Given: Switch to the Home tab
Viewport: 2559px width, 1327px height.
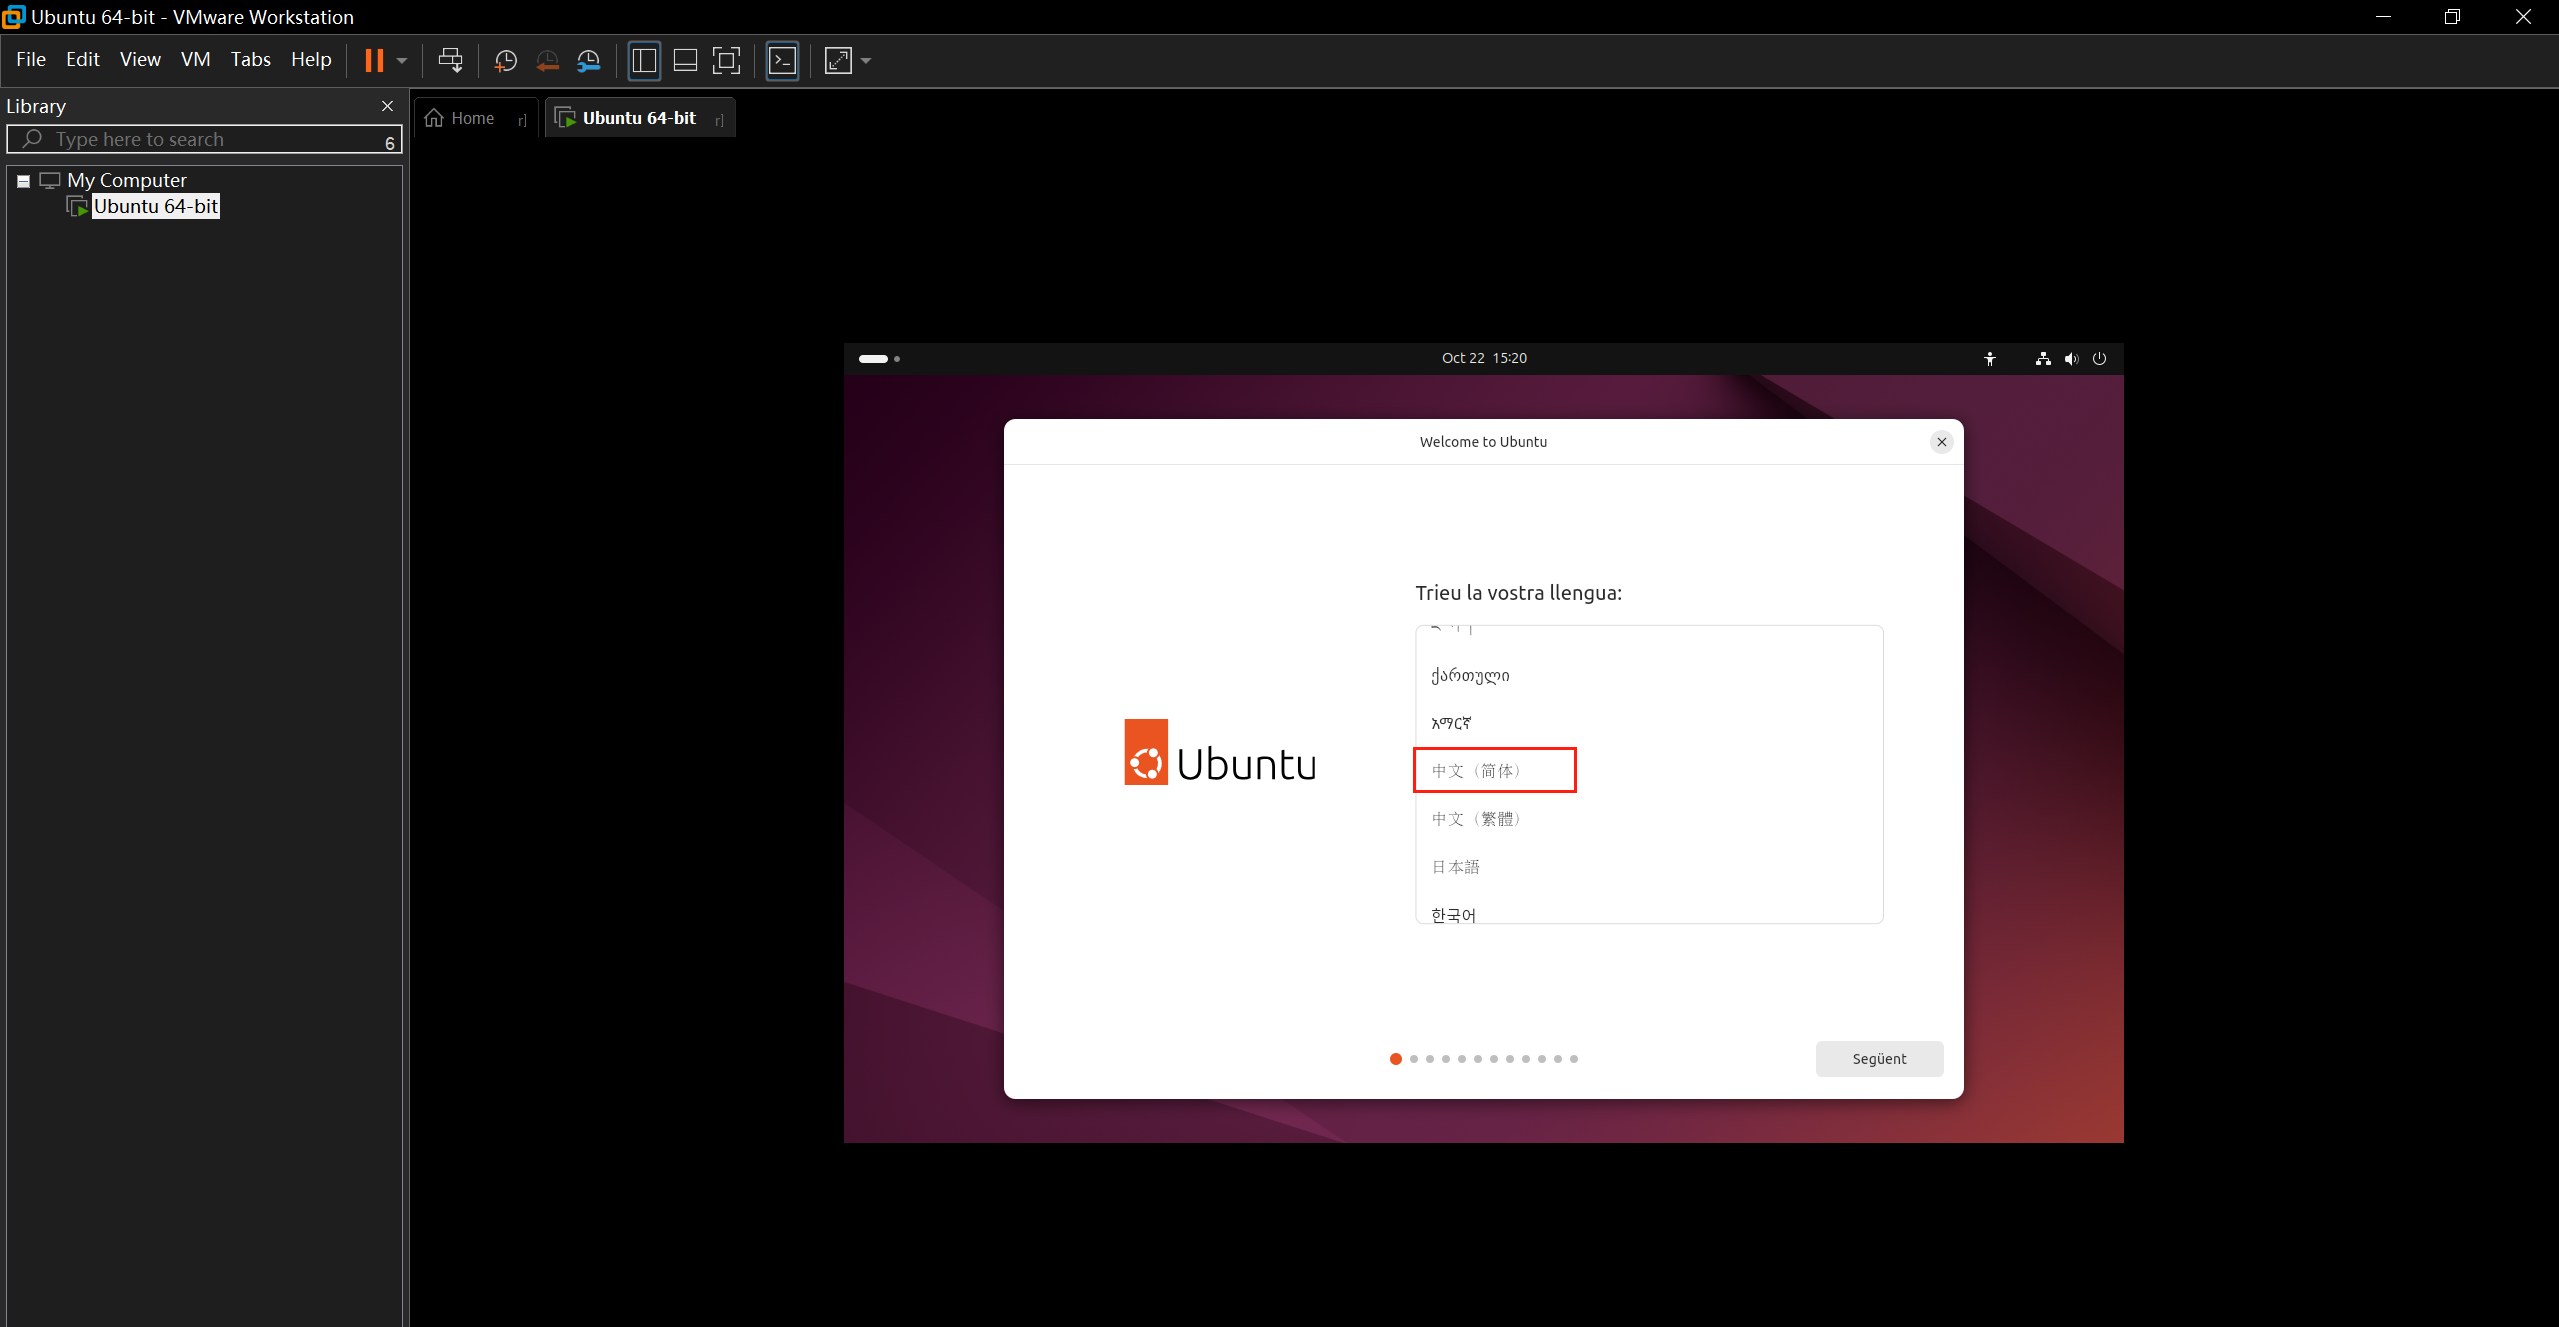Looking at the screenshot, I should click(472, 118).
